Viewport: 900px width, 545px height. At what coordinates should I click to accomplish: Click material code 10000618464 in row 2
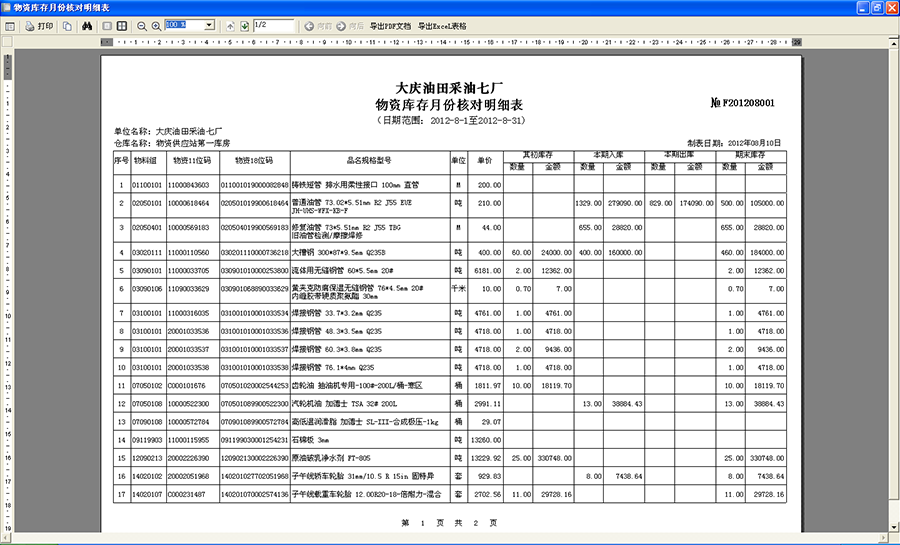click(189, 203)
